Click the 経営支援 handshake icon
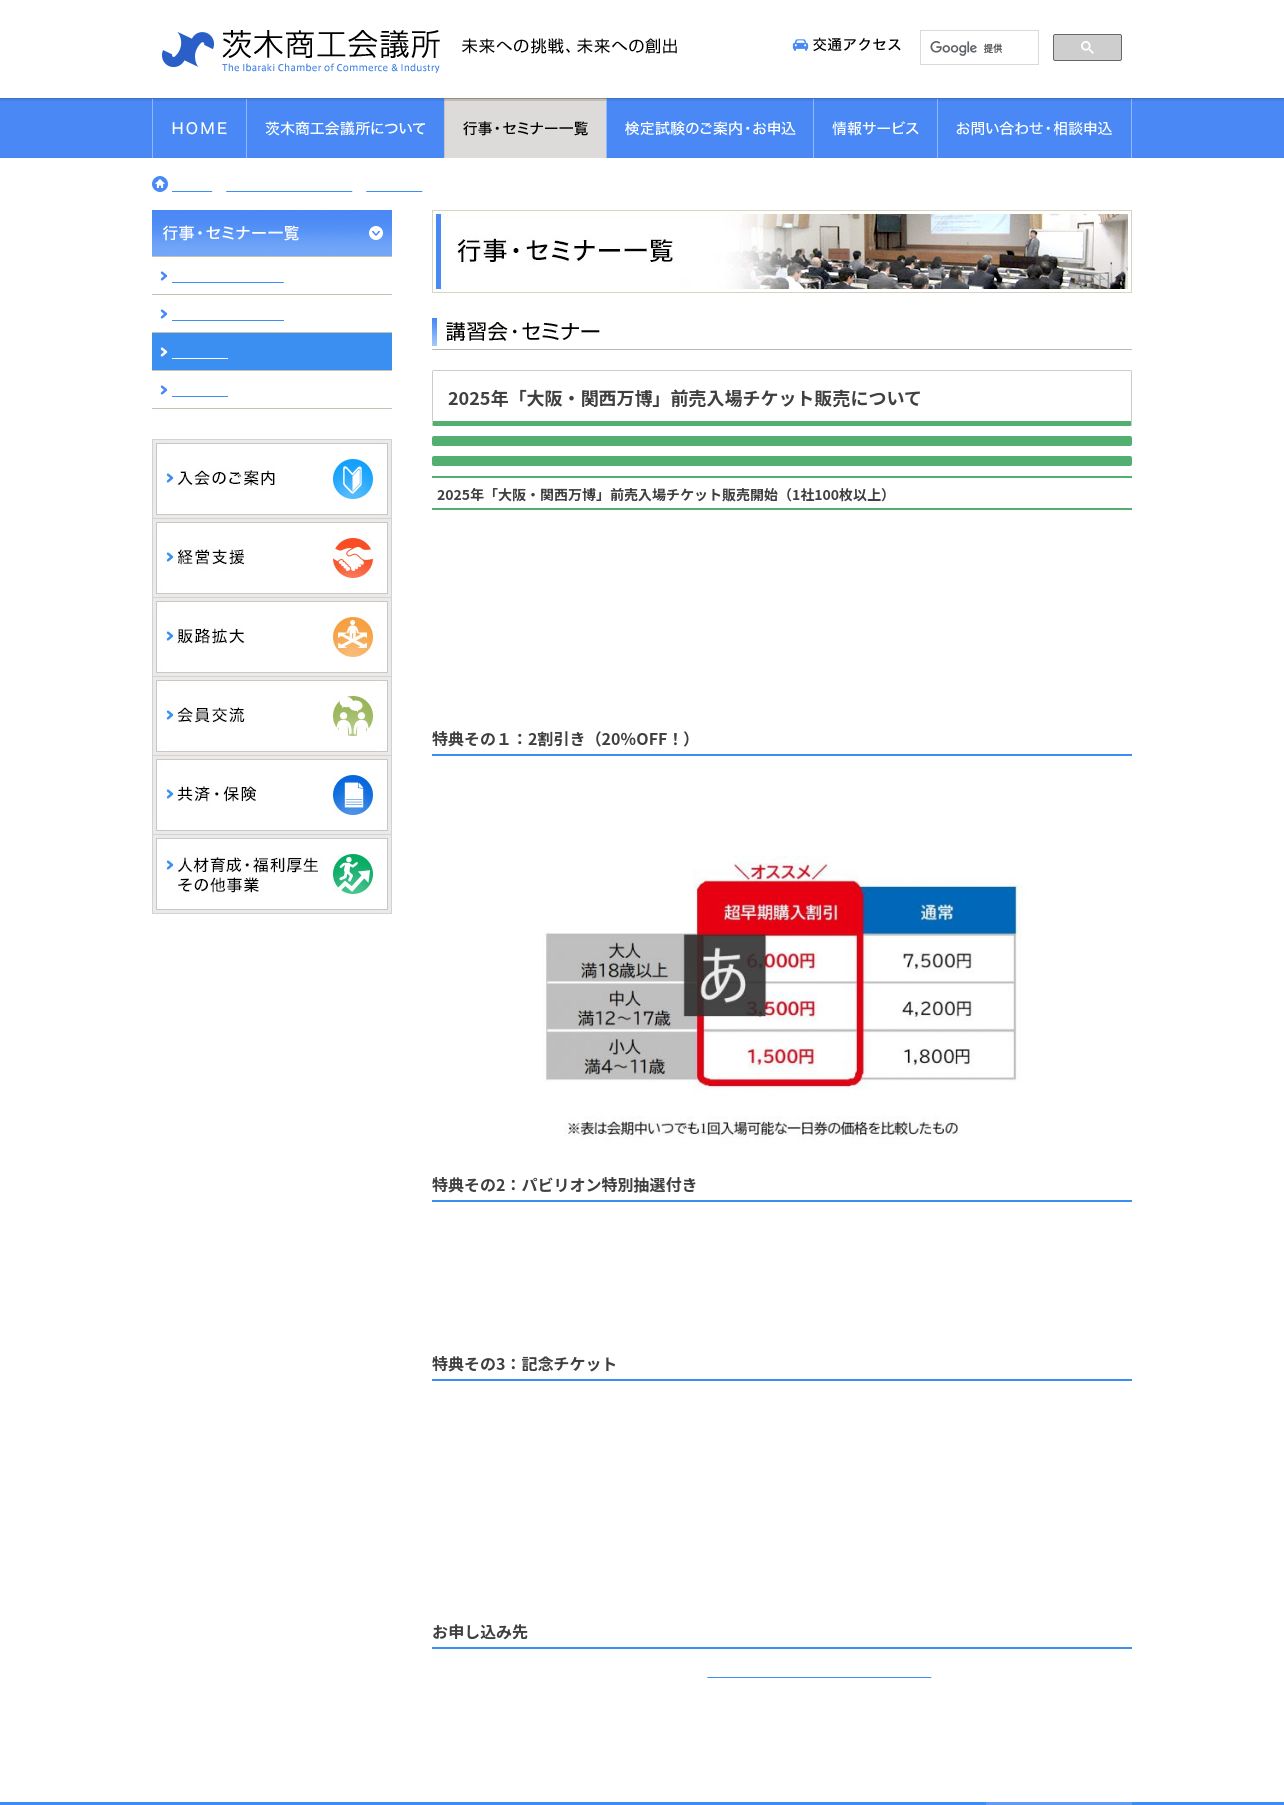Image resolution: width=1284 pixels, height=1805 pixels. click(x=353, y=558)
